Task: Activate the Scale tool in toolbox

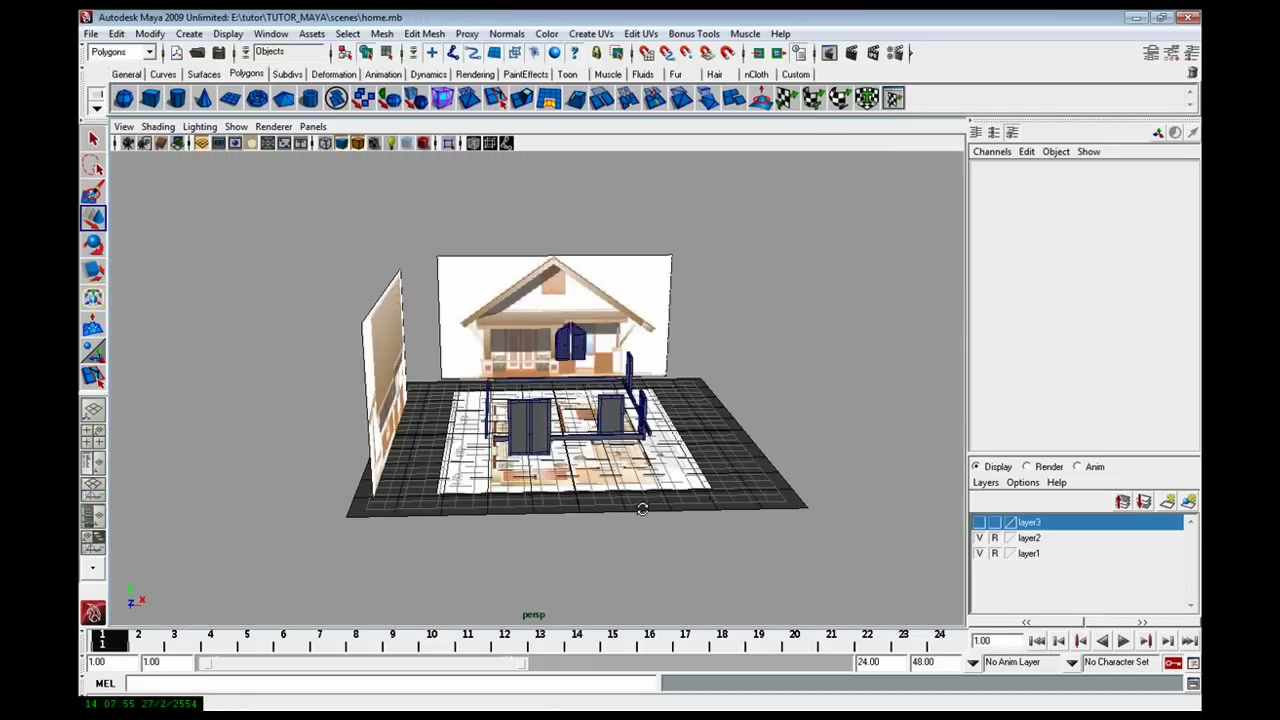Action: (x=93, y=270)
